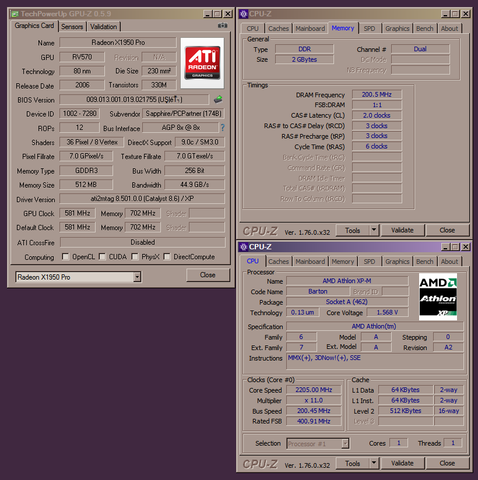Click the Instructions field MMX(+), 3DNow!(+), SSE

tap(375, 361)
